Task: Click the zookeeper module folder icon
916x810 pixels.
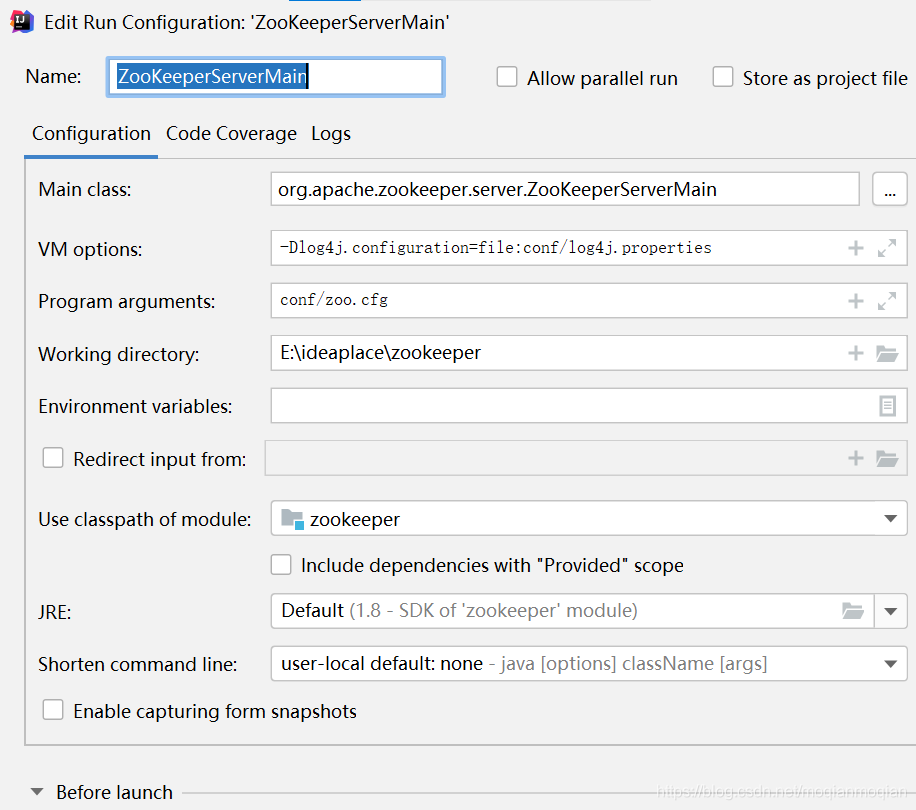Action: [292, 519]
